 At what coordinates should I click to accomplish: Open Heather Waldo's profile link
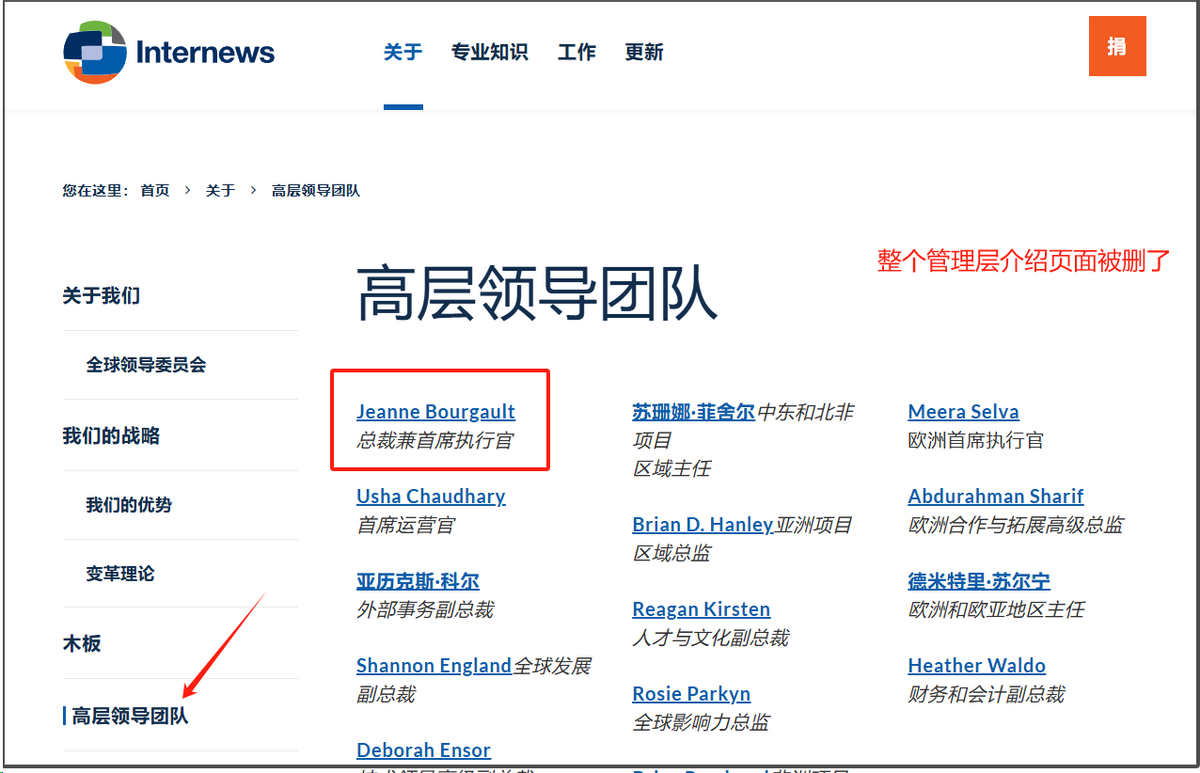pos(977,666)
